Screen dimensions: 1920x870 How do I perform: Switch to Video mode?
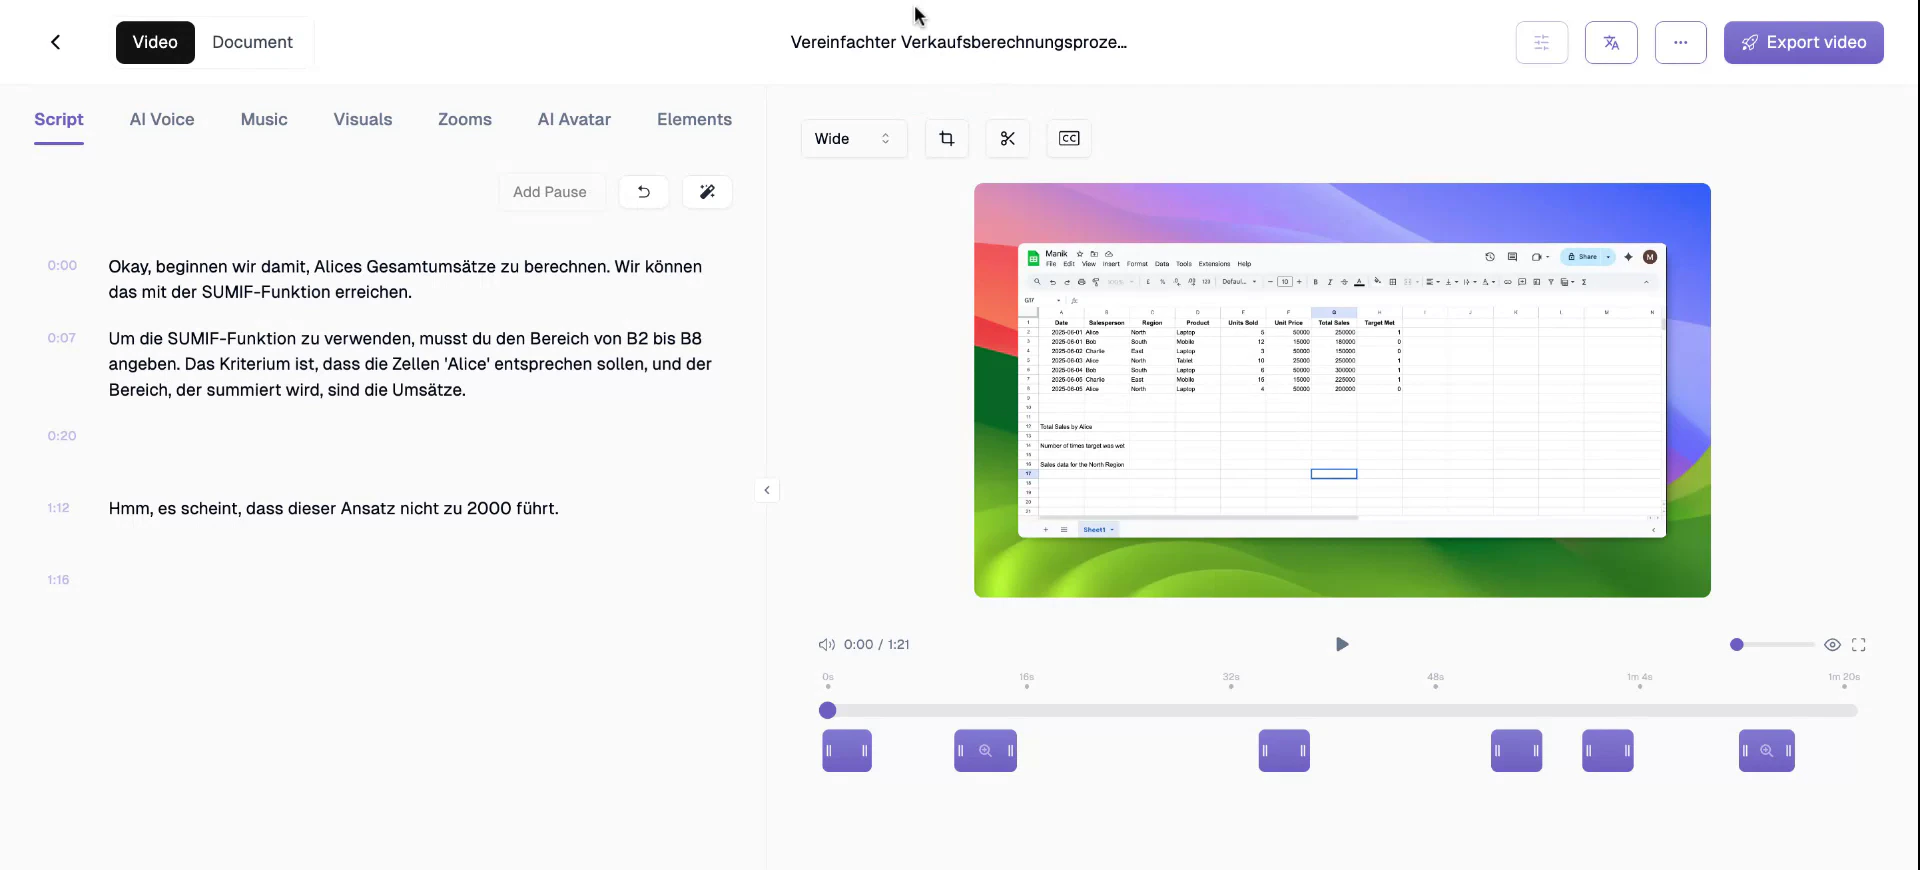tap(155, 42)
